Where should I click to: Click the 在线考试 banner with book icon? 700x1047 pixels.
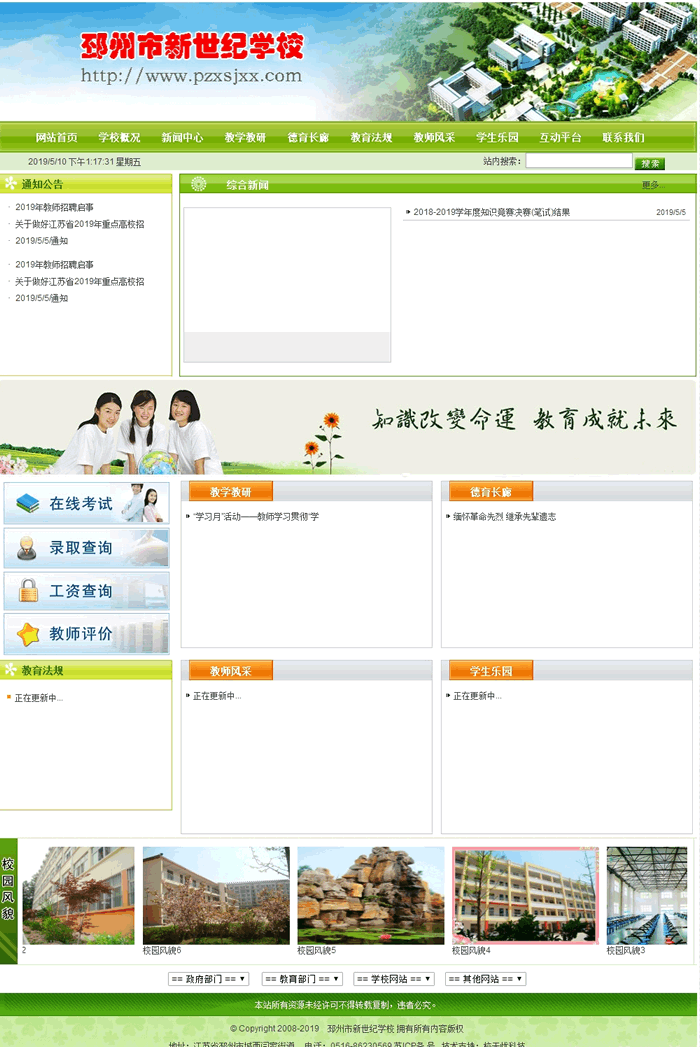coord(86,503)
